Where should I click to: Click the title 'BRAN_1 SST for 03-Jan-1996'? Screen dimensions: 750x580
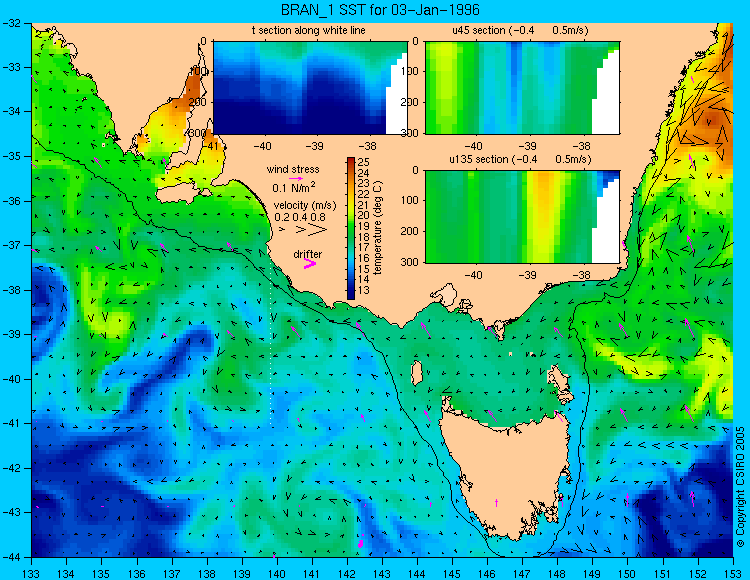tap(380, 10)
